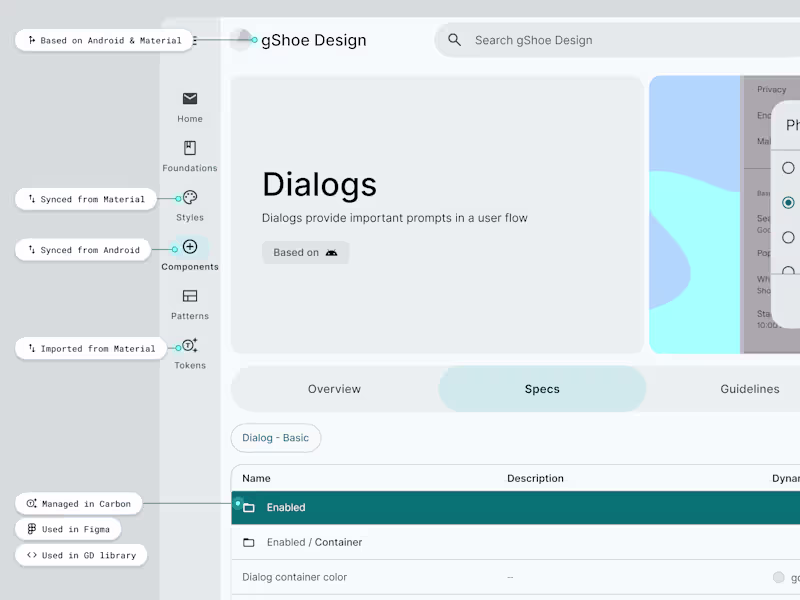Click the Dialog container color swatch
This screenshot has width=800, height=600.
point(778,577)
